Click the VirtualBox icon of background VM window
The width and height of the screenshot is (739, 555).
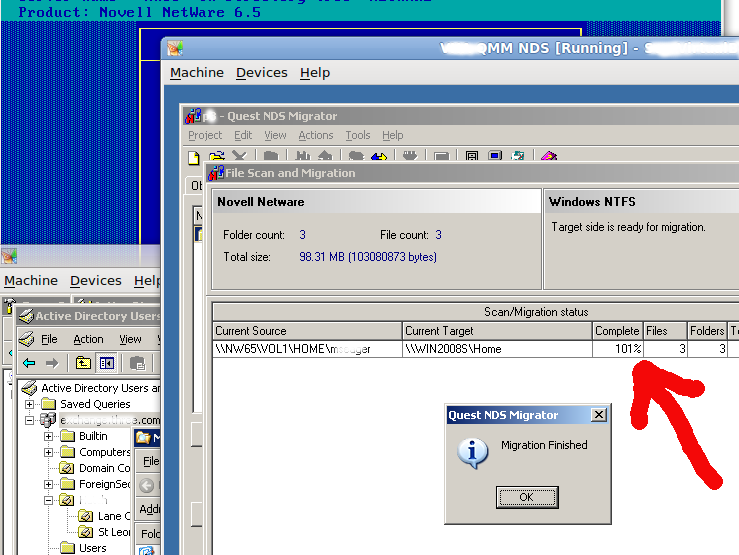point(9,256)
